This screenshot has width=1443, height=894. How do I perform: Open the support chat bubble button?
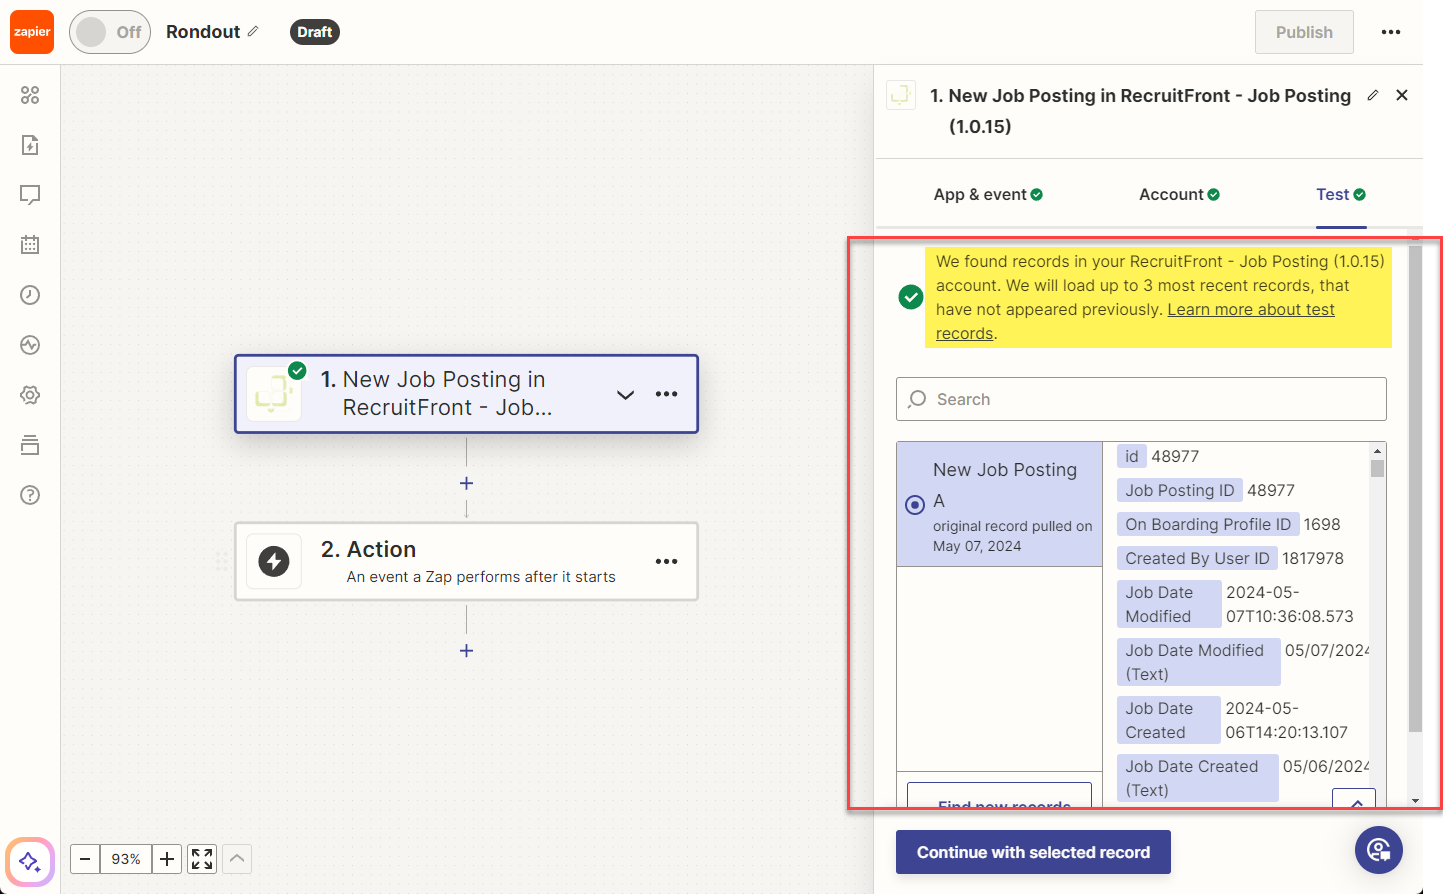1379,850
